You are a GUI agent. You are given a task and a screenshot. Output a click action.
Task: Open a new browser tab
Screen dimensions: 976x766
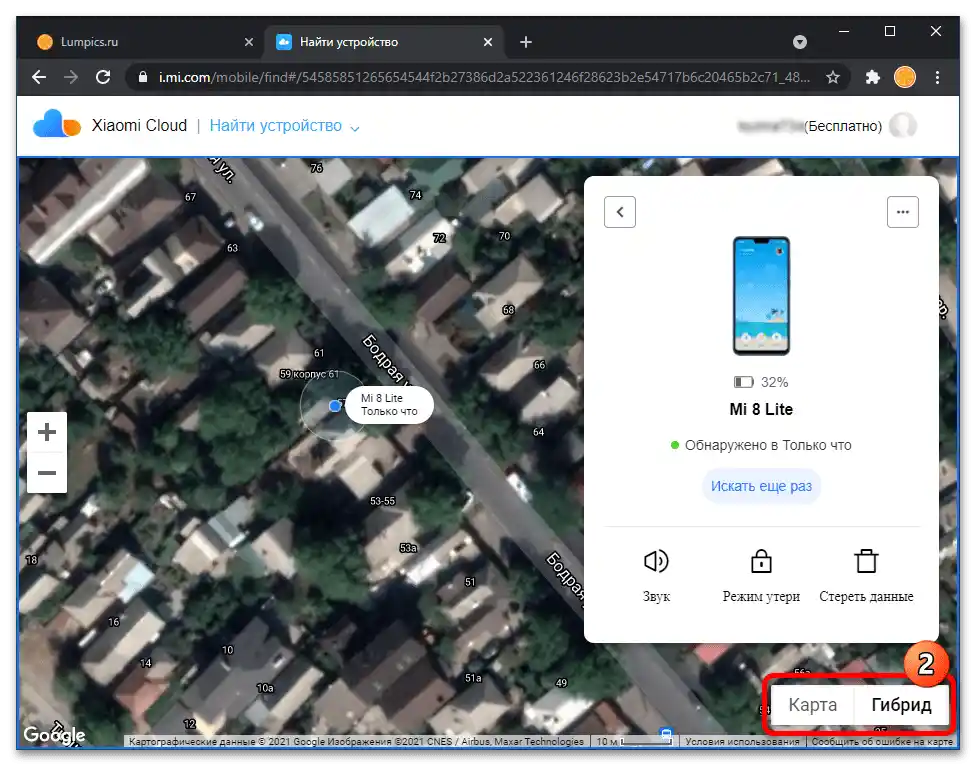pyautogui.click(x=526, y=42)
